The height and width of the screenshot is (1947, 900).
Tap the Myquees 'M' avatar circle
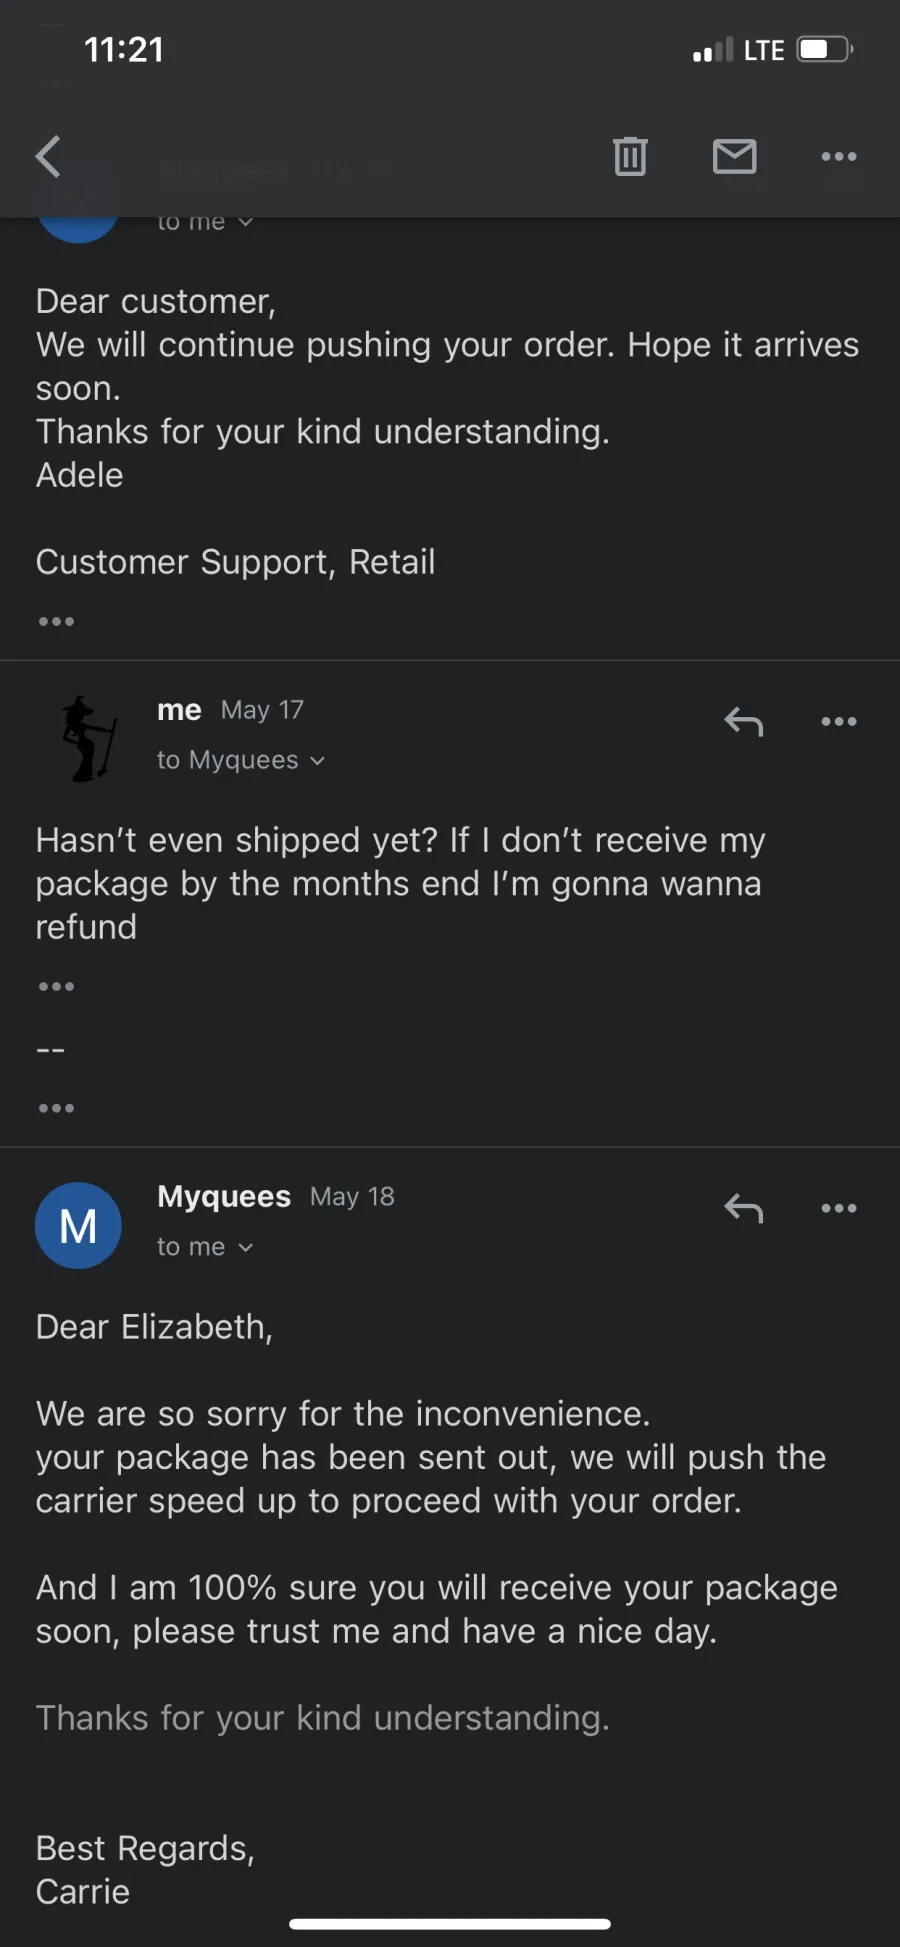point(78,1226)
